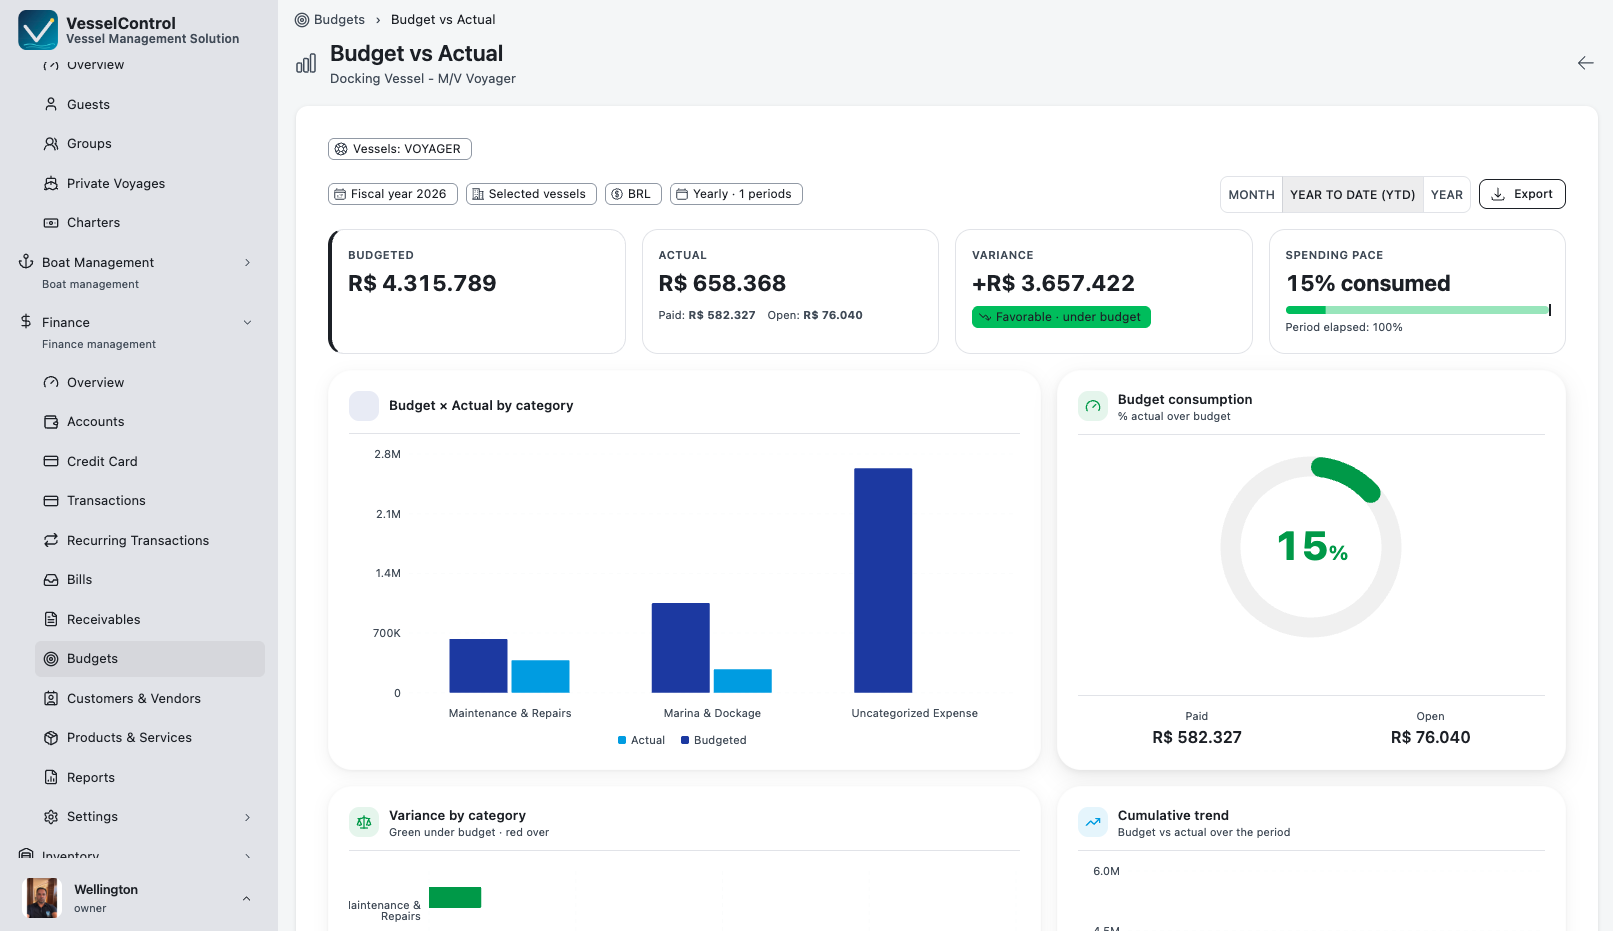This screenshot has width=1613, height=931.
Task: Open Budgets in the sidebar menu
Action: 150,659
